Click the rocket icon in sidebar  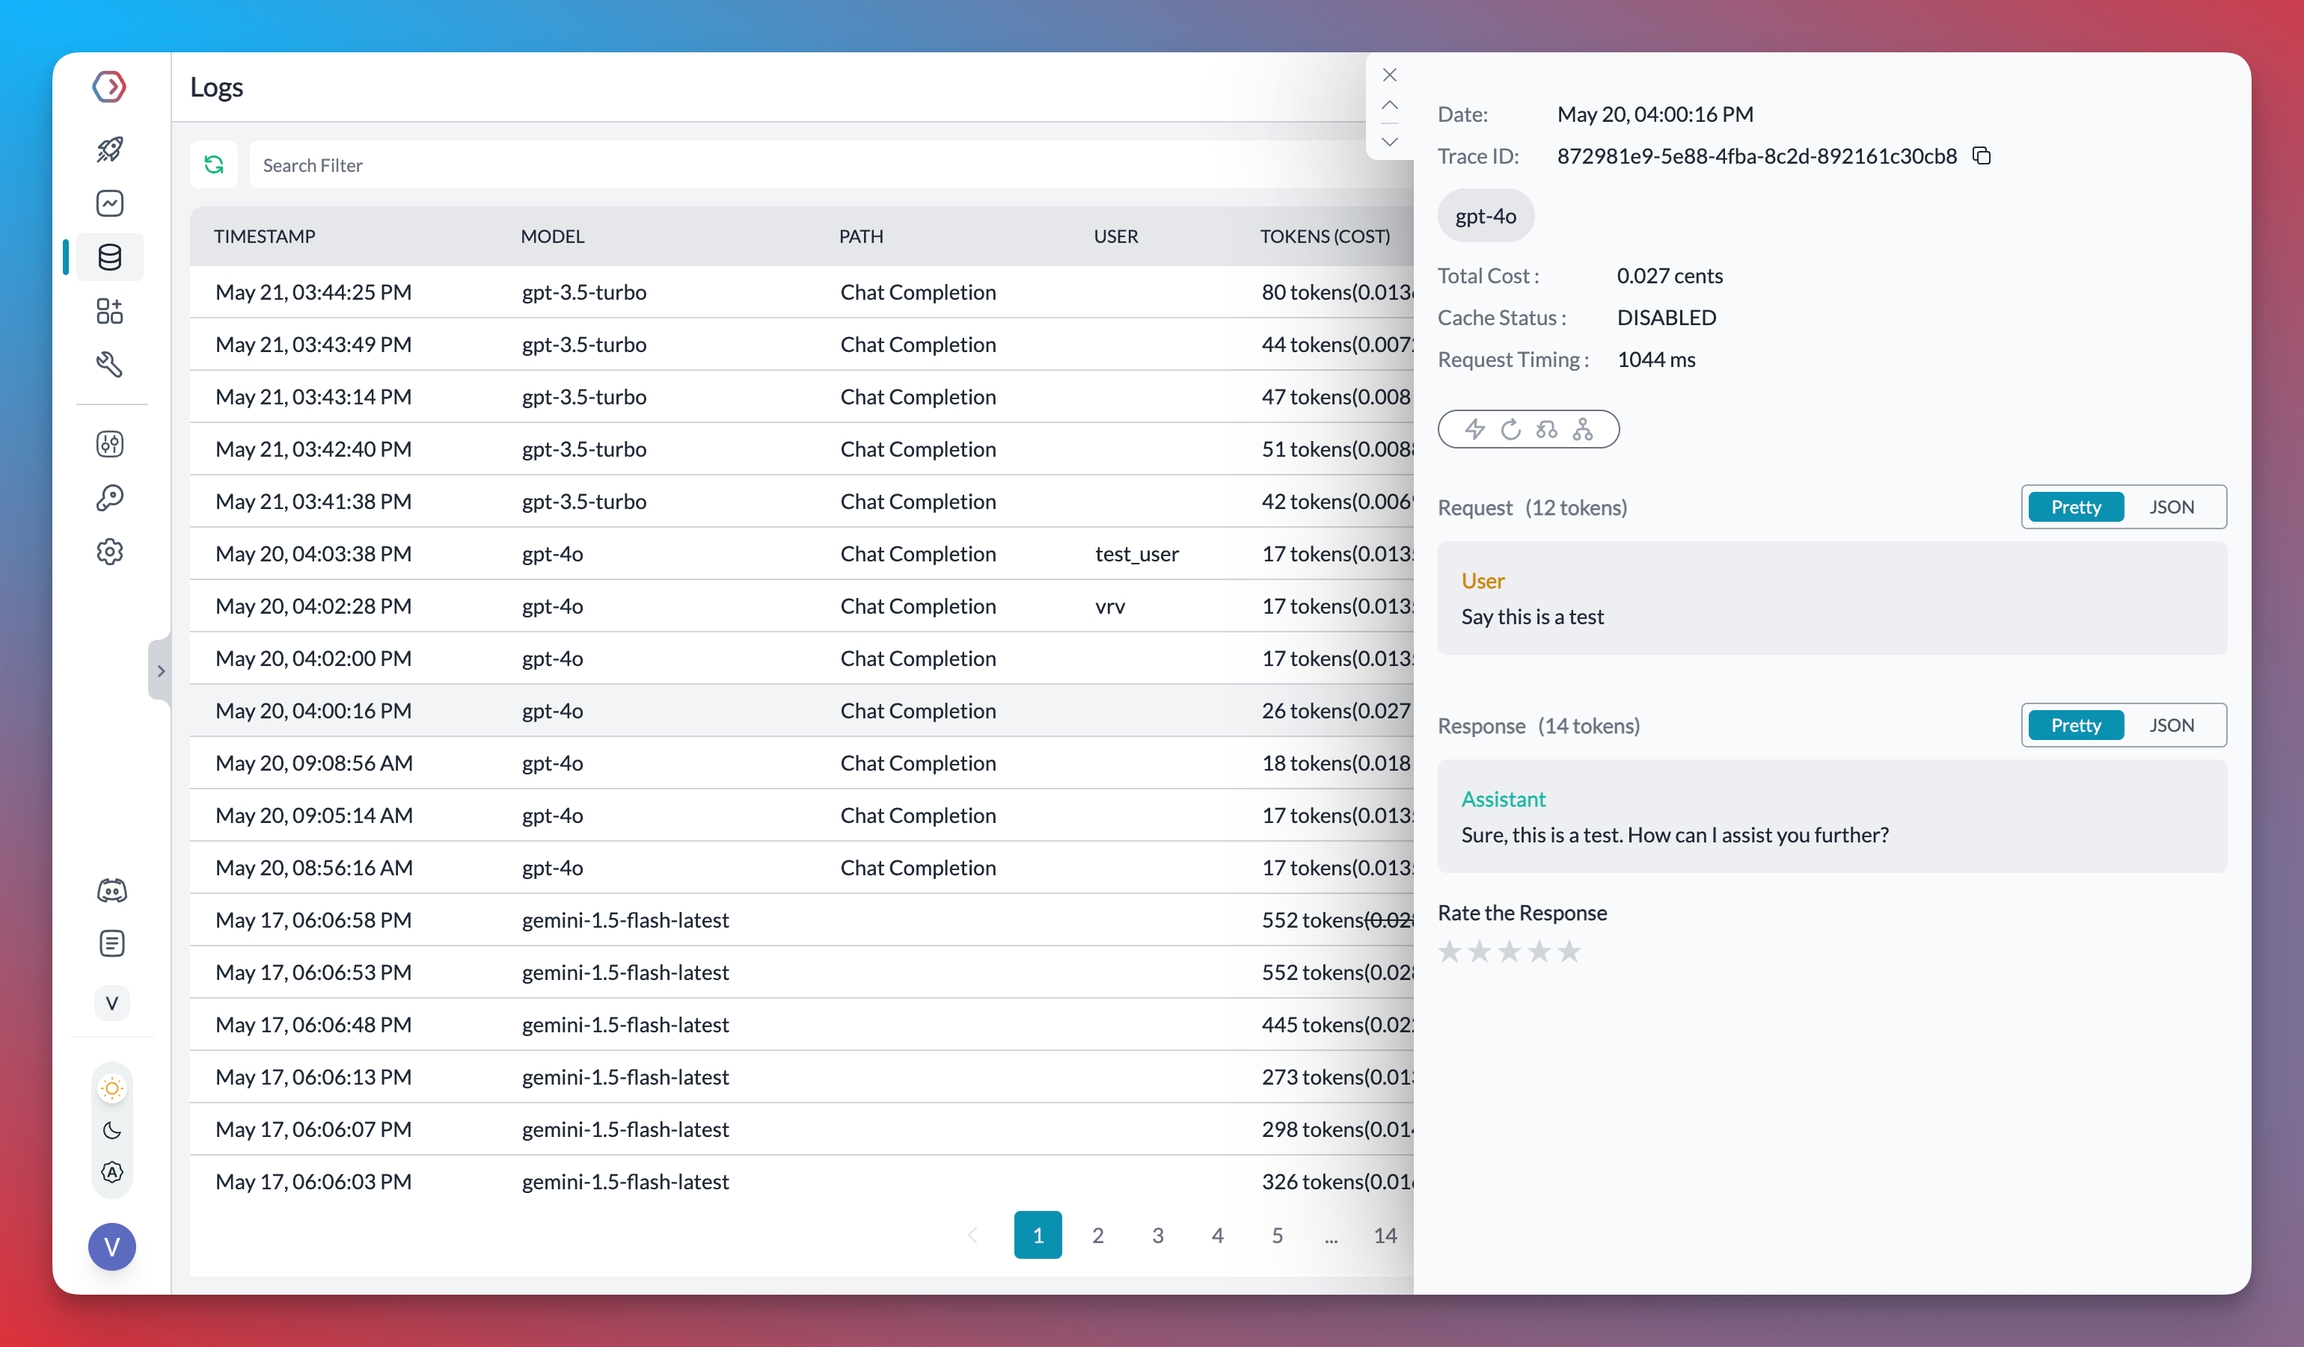(110, 149)
